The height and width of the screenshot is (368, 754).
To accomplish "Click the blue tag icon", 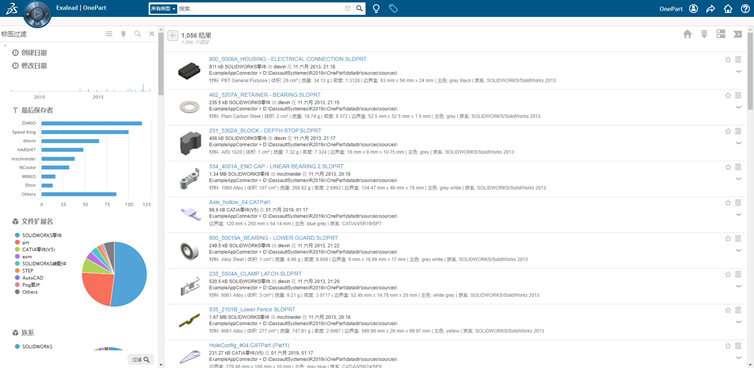I will (393, 9).
